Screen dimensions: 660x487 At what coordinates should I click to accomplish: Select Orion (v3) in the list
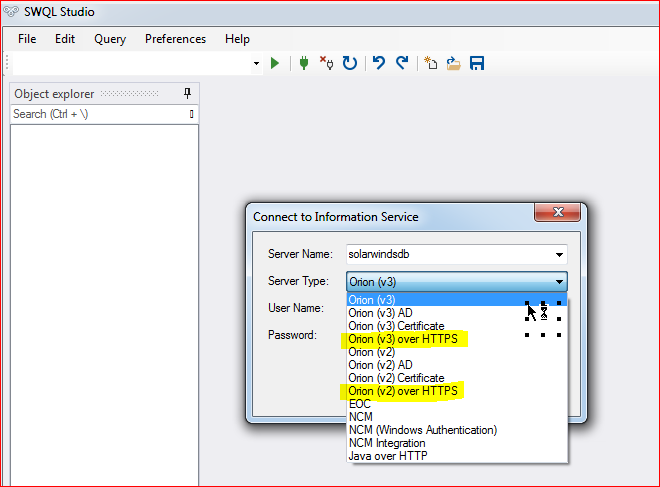pyautogui.click(x=457, y=300)
